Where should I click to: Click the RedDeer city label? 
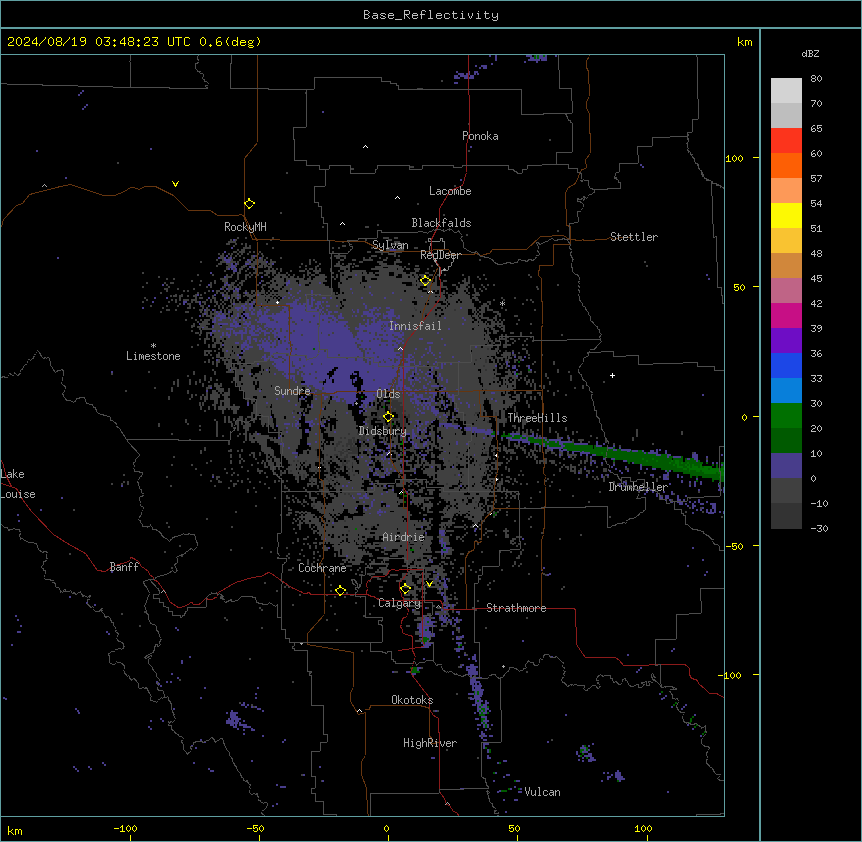click(x=440, y=255)
